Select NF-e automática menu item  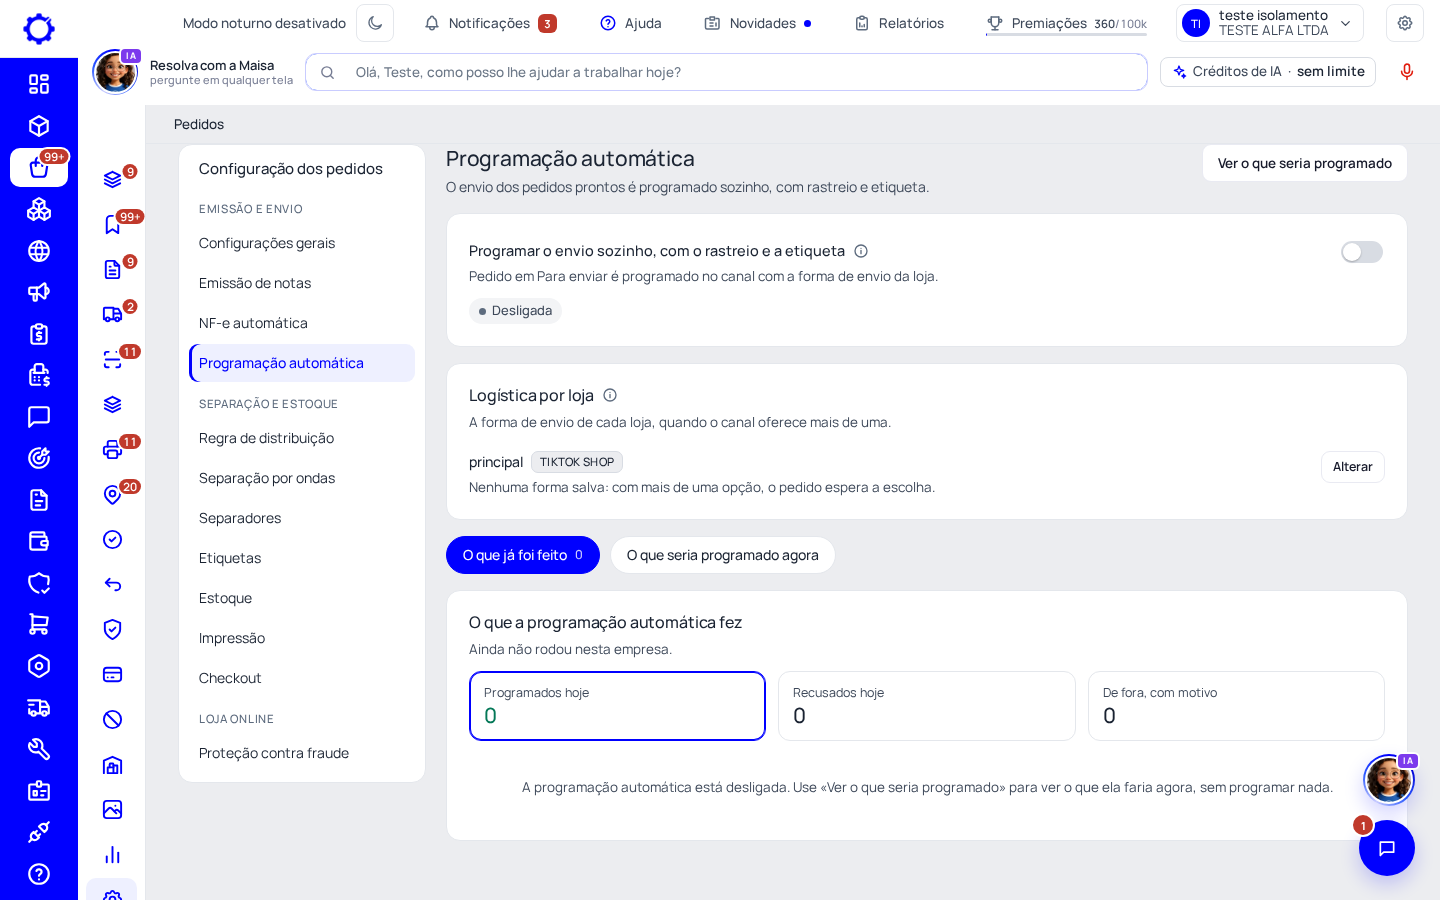[x=302, y=323]
